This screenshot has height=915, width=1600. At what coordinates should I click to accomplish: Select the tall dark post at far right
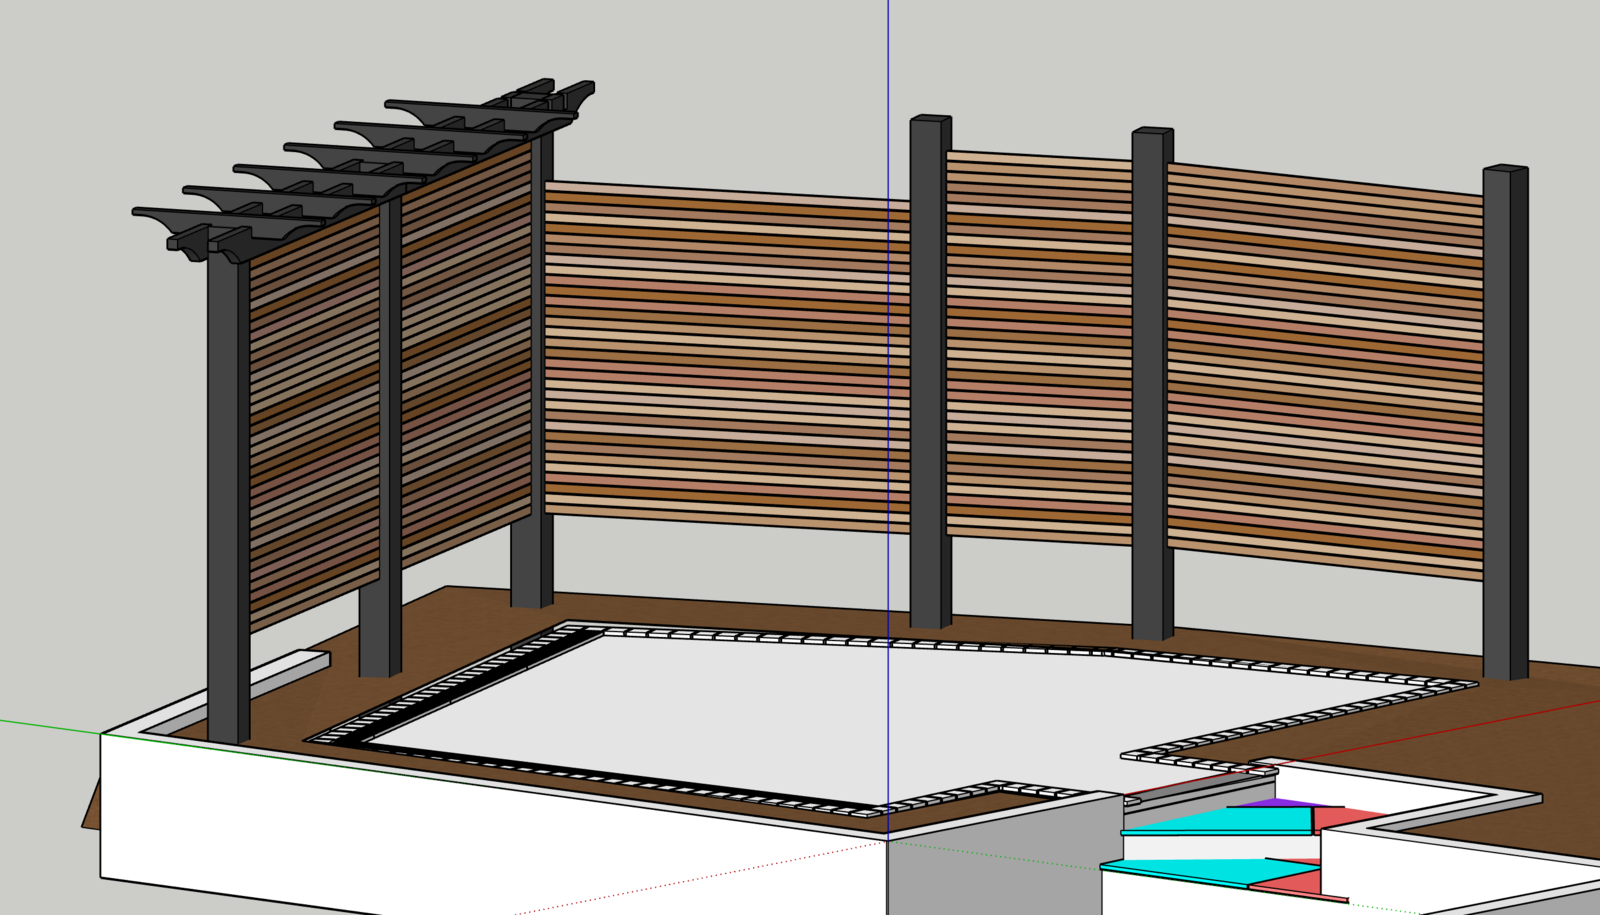pos(1505,400)
